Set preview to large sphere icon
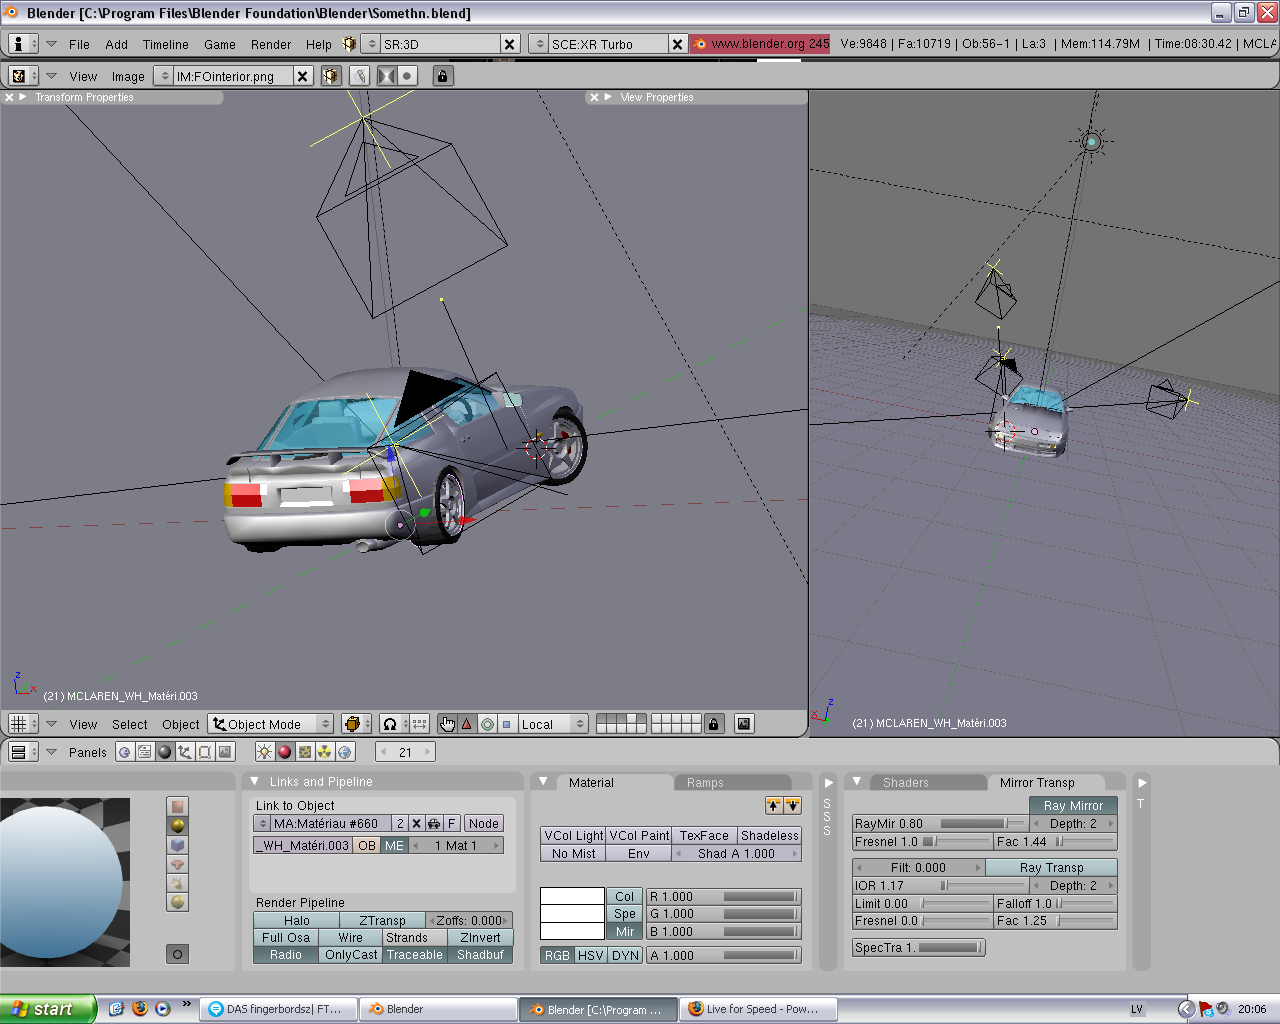The image size is (1280, 1024). point(178,902)
